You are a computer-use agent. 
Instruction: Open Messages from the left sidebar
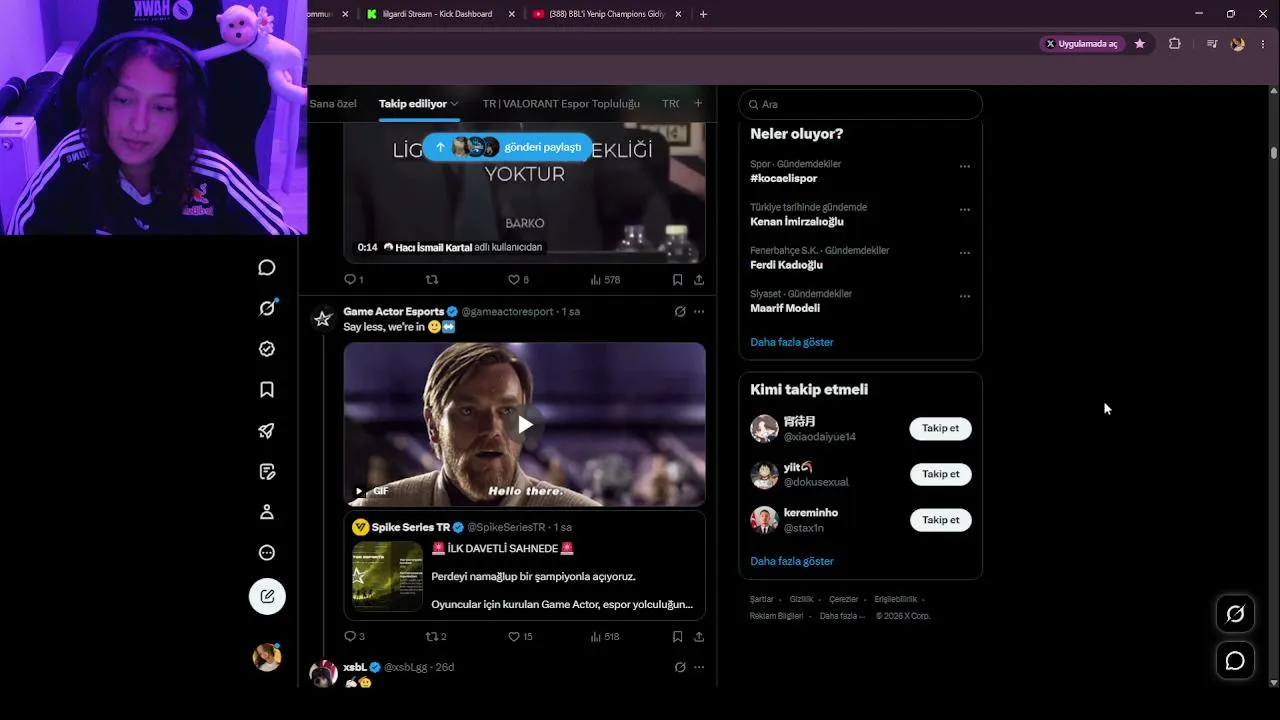(267, 267)
